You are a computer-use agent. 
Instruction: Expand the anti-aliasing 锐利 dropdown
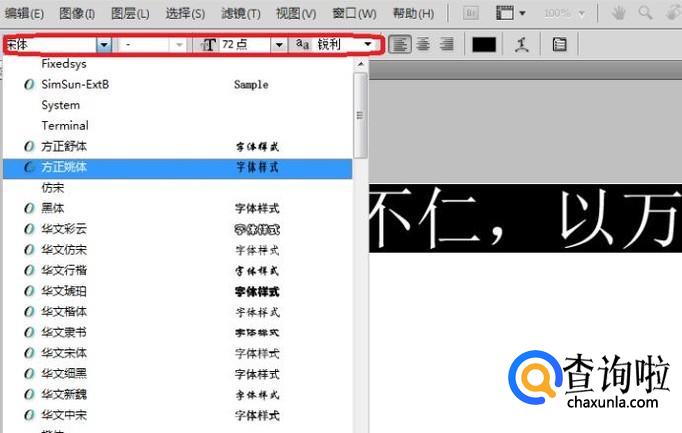(367, 45)
